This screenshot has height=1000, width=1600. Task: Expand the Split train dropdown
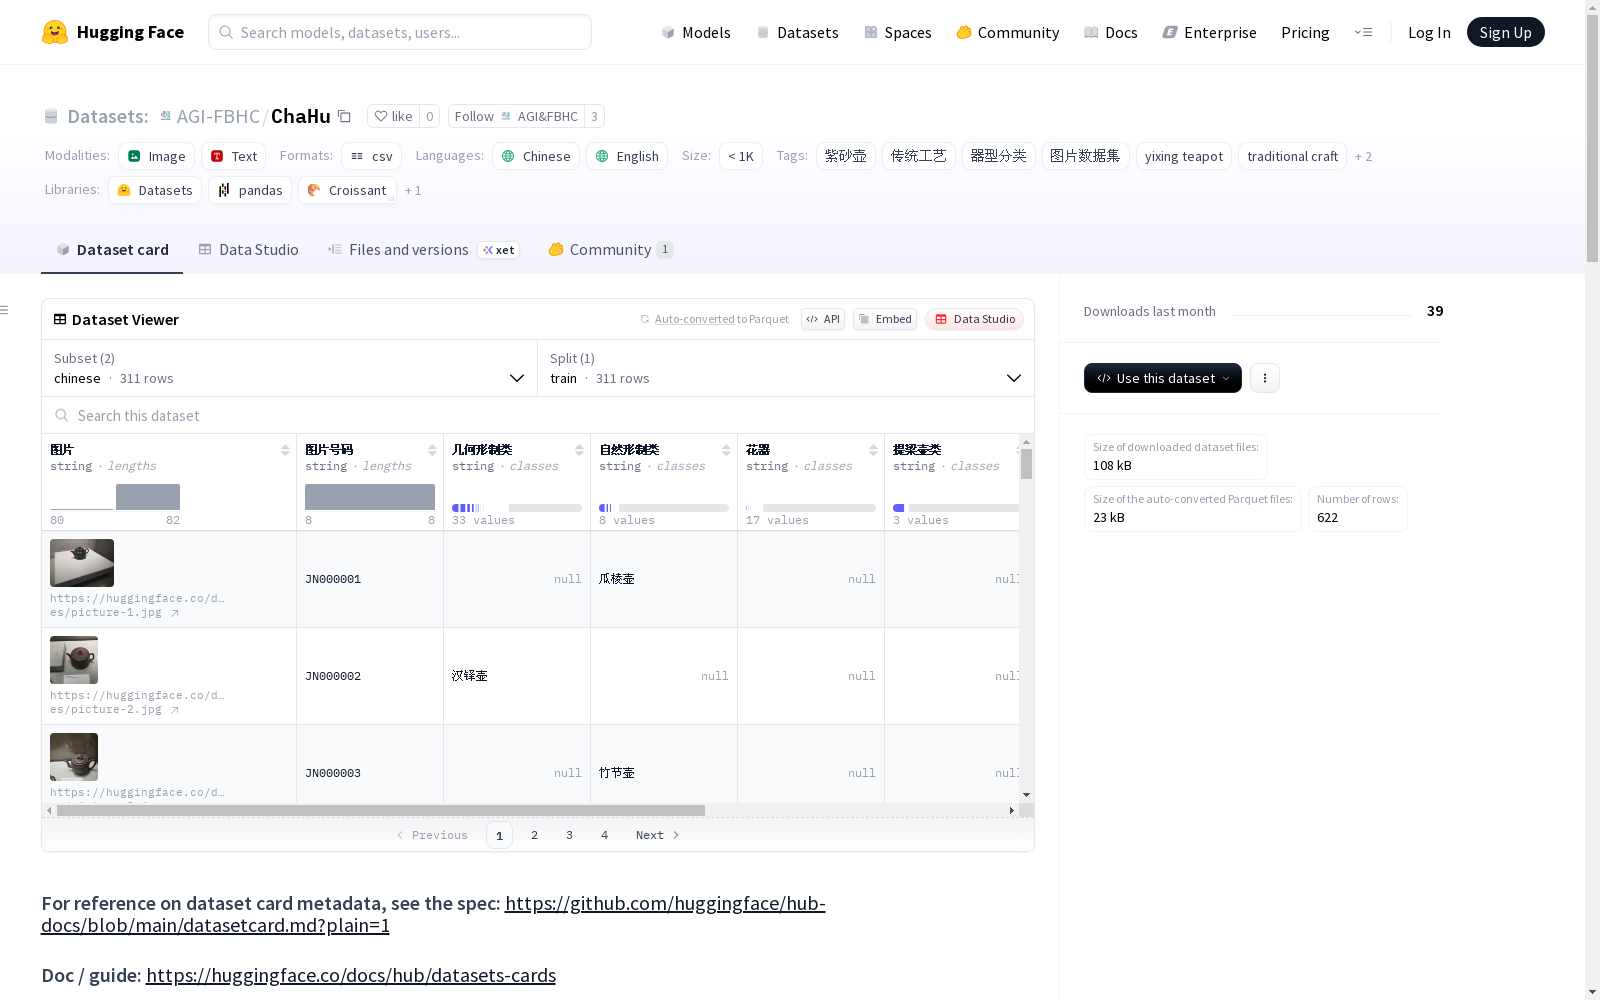[786, 368]
